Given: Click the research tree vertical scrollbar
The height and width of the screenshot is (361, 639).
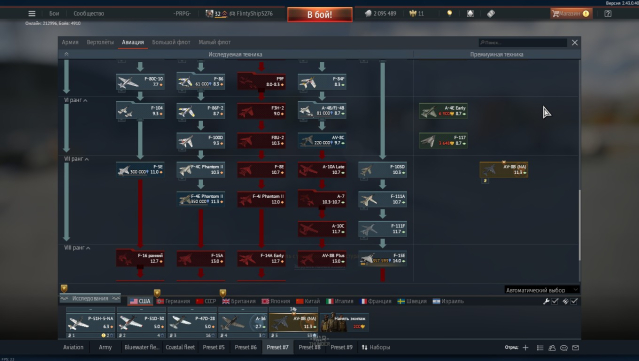Looking at the screenshot, I should [580, 225].
